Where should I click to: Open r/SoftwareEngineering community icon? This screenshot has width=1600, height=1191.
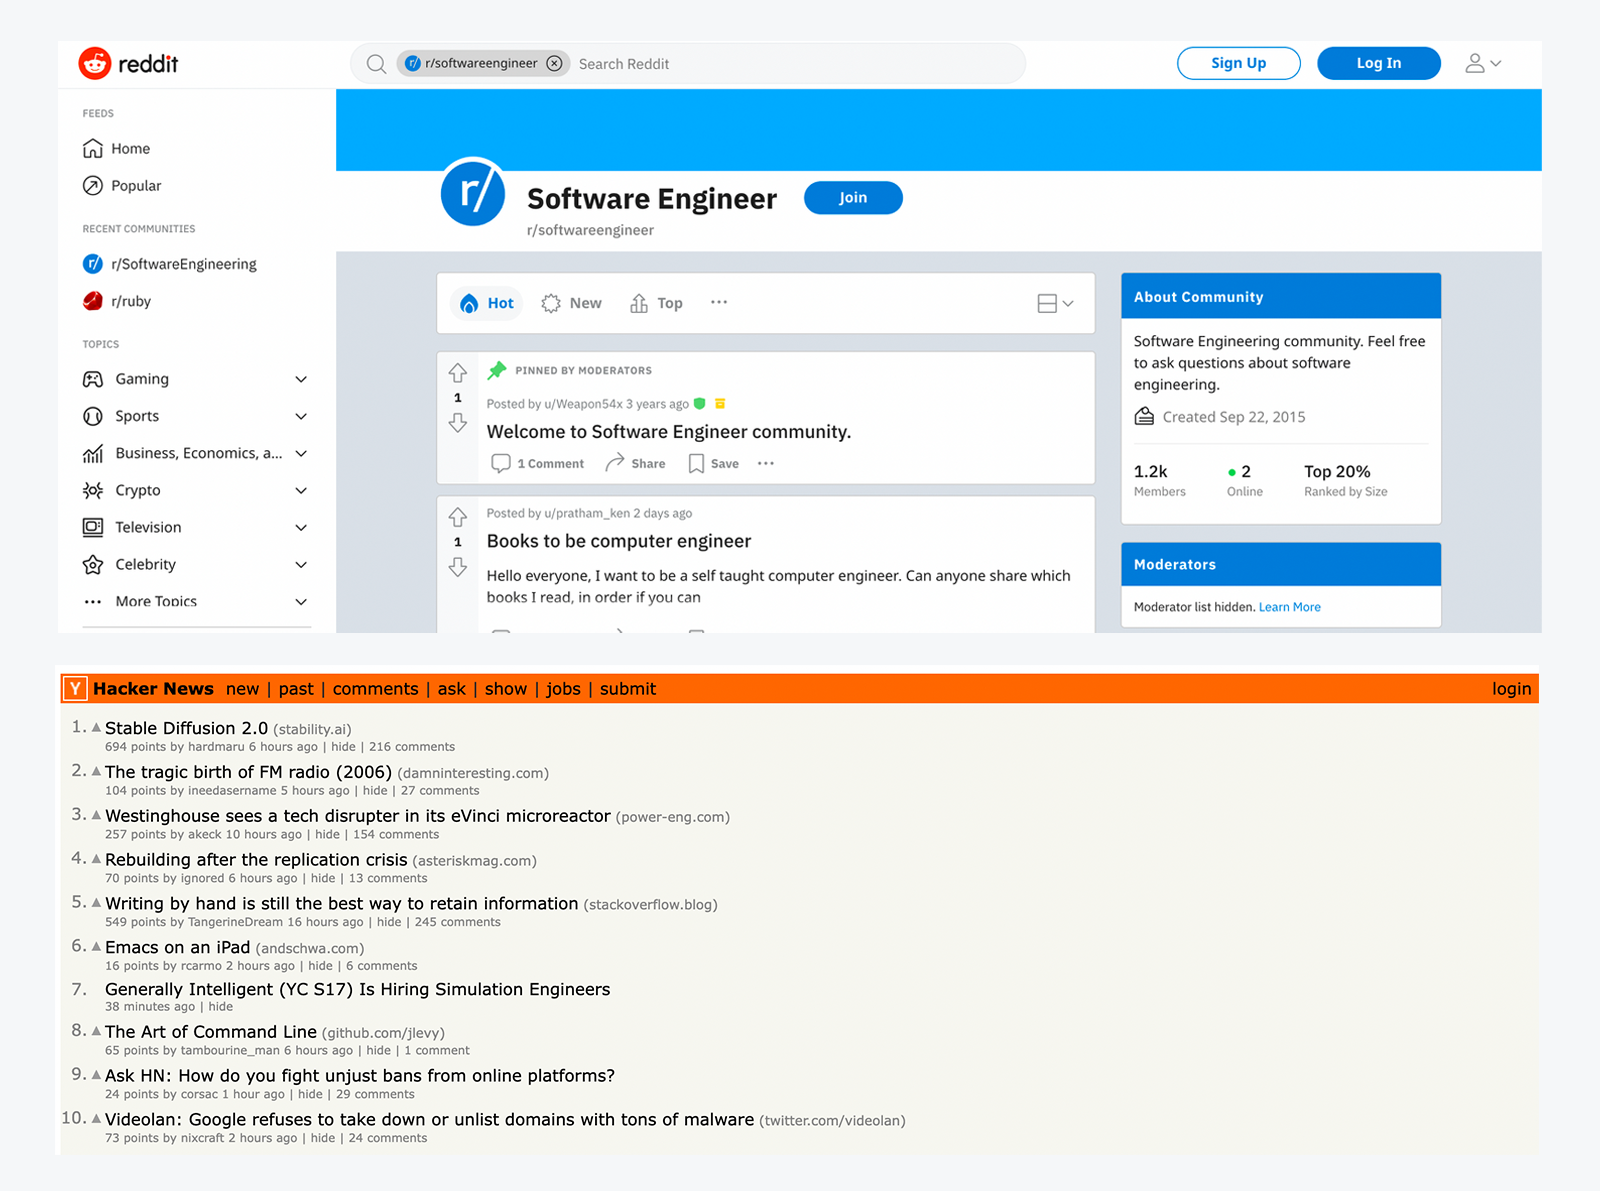click(x=93, y=264)
